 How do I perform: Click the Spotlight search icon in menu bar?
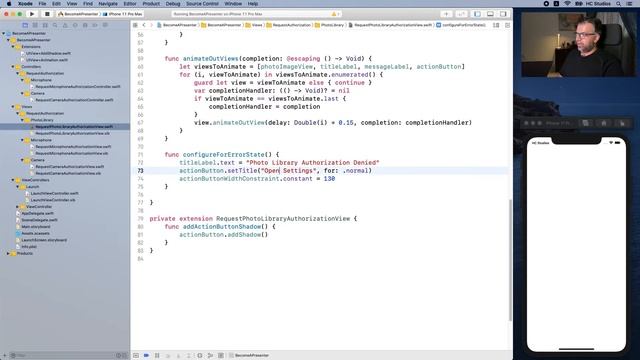(x=619, y=4)
